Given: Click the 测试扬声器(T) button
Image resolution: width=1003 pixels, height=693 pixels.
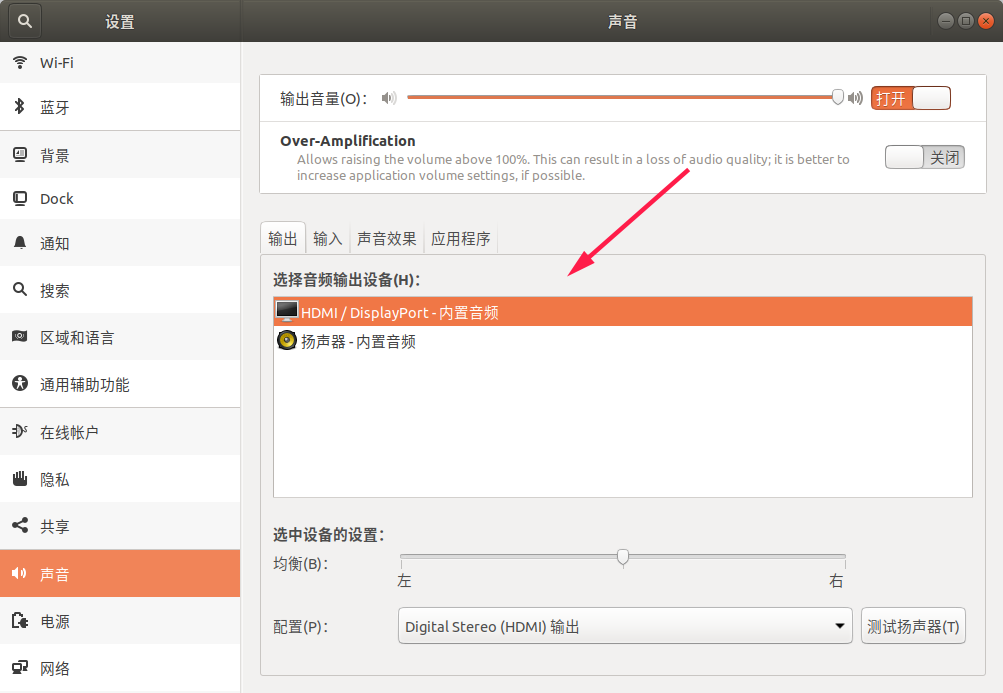Looking at the screenshot, I should 913,626.
